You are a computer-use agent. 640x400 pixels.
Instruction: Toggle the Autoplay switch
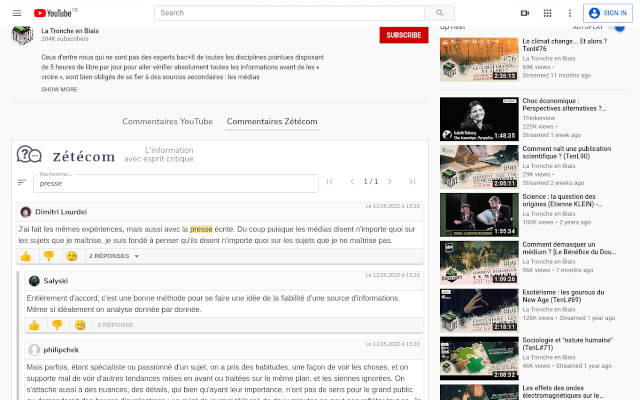[x=617, y=27]
